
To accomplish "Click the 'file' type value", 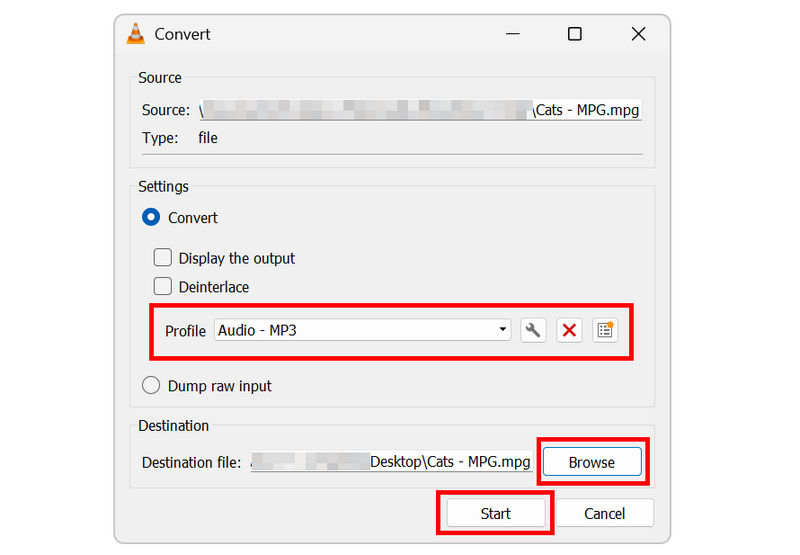I will point(208,138).
